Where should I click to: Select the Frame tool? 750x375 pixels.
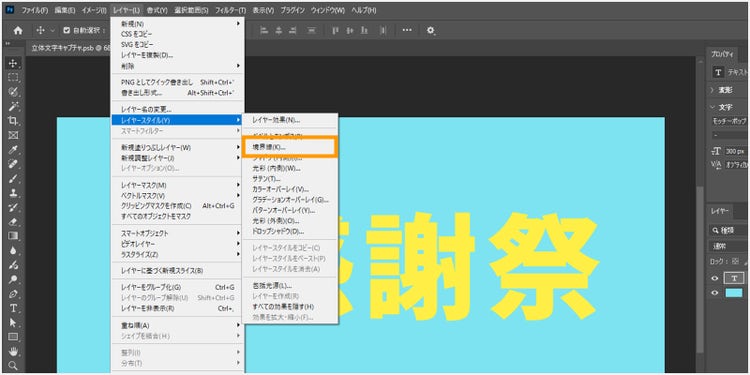(x=13, y=135)
